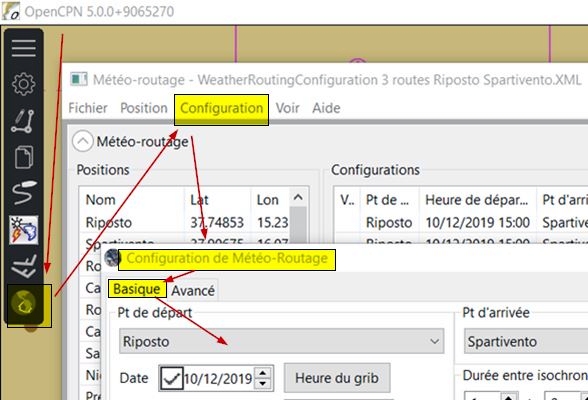Open the Pt de départ Riposto dropdown
This screenshot has width=588, height=400.
tap(282, 341)
